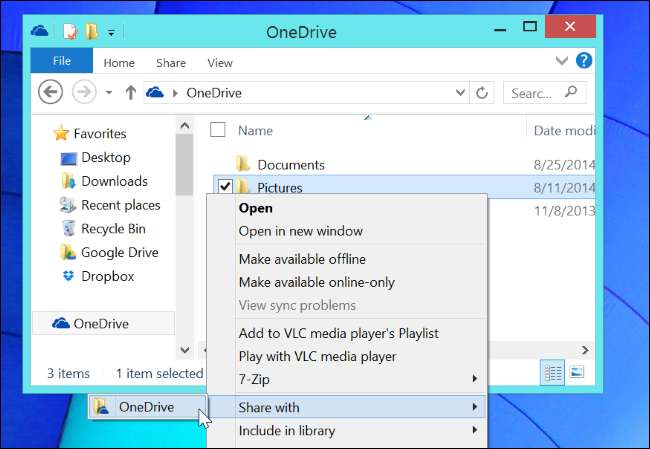Click the New folder quick access icon
The width and height of the screenshot is (650, 449).
click(91, 31)
